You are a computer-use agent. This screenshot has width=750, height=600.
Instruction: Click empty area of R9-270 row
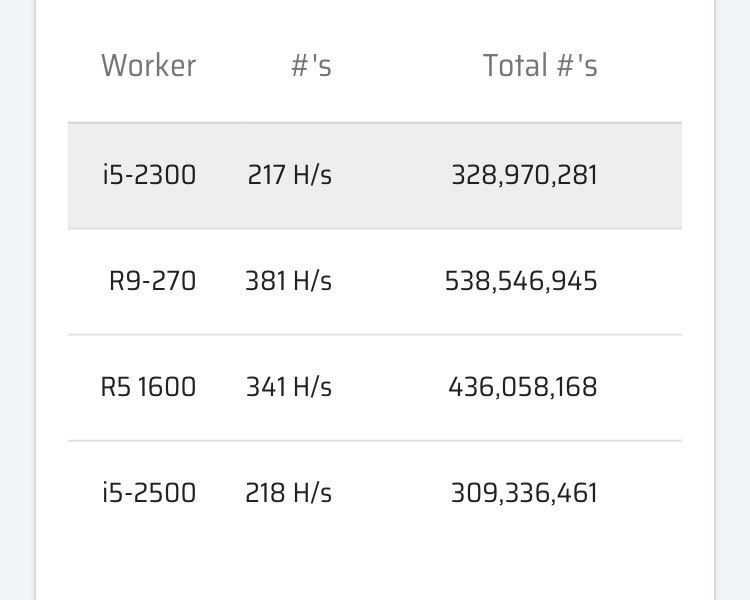pos(640,281)
